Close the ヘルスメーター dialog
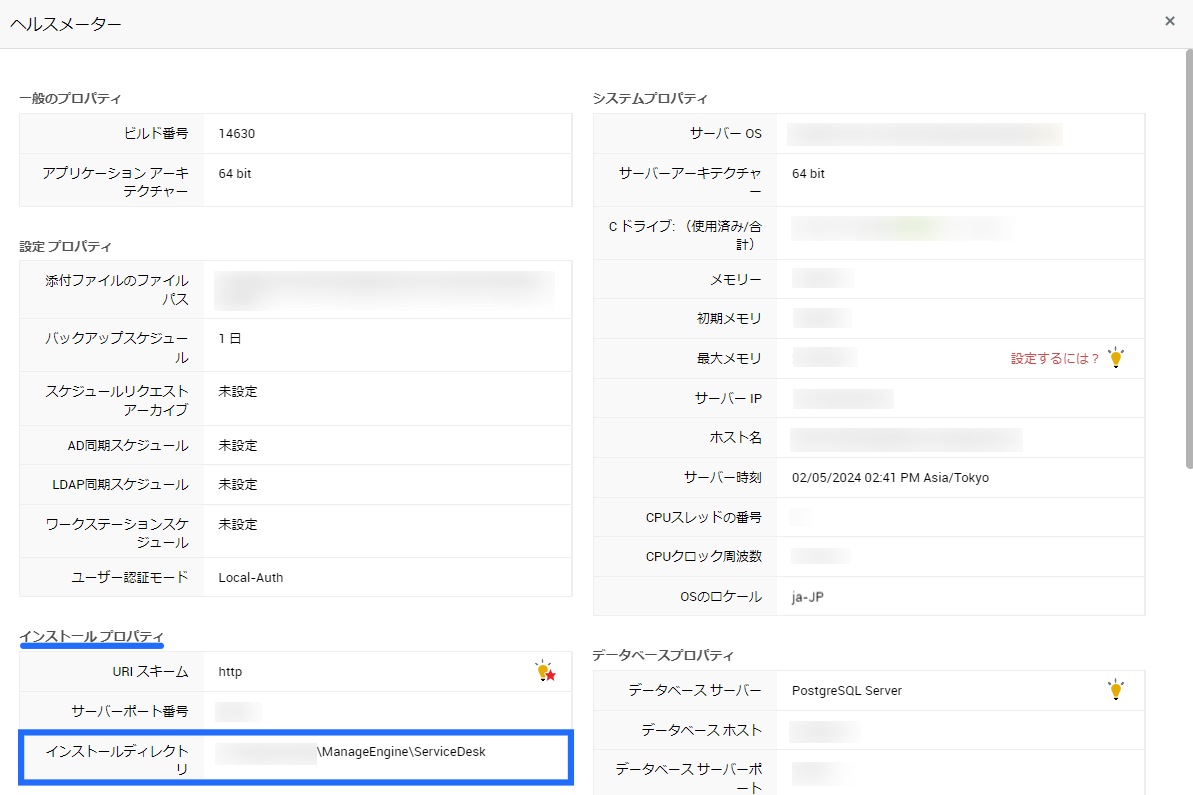The height and width of the screenshot is (795, 1193). (x=1170, y=21)
